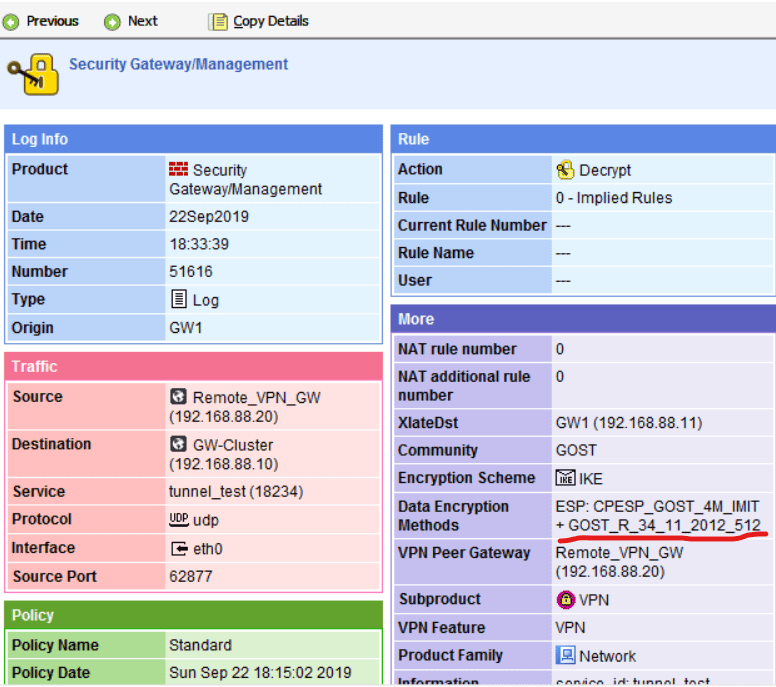Image resolution: width=776 pixels, height=687 pixels.
Task: Click the Rule section header
Action: tap(583, 139)
